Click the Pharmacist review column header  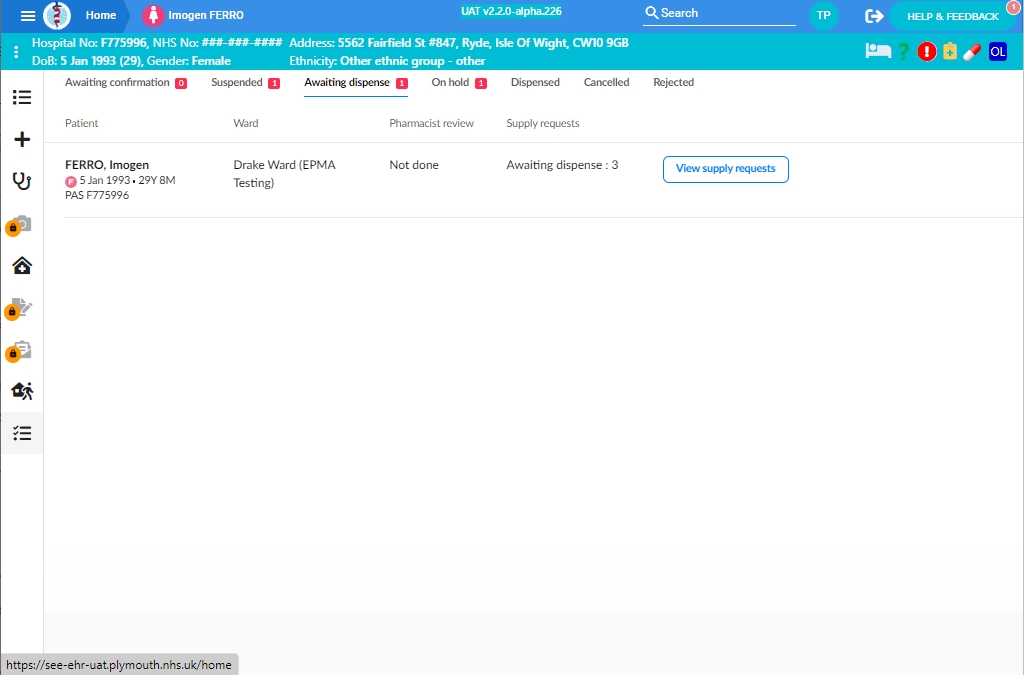[x=432, y=123]
